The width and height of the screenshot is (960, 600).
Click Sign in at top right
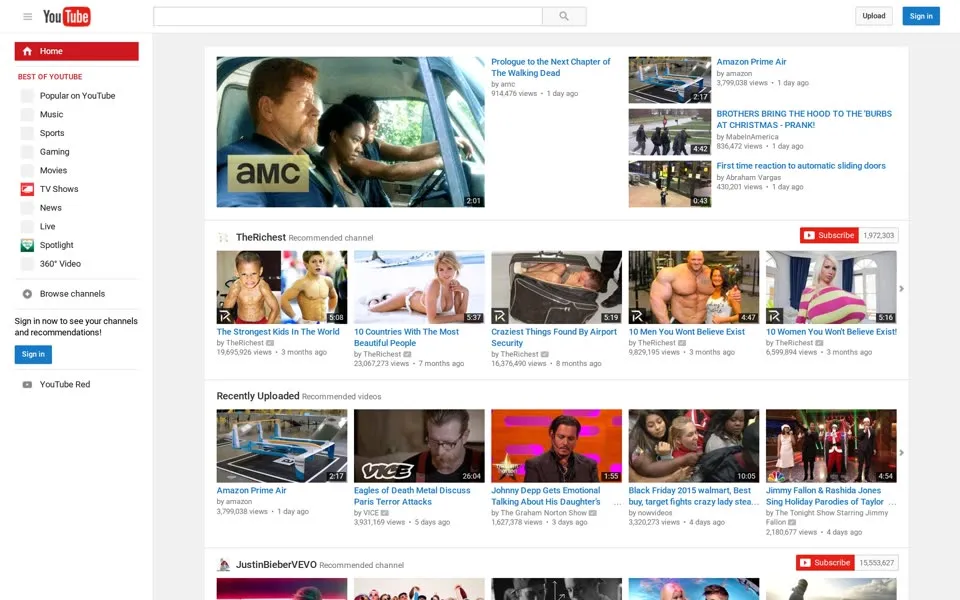921,16
